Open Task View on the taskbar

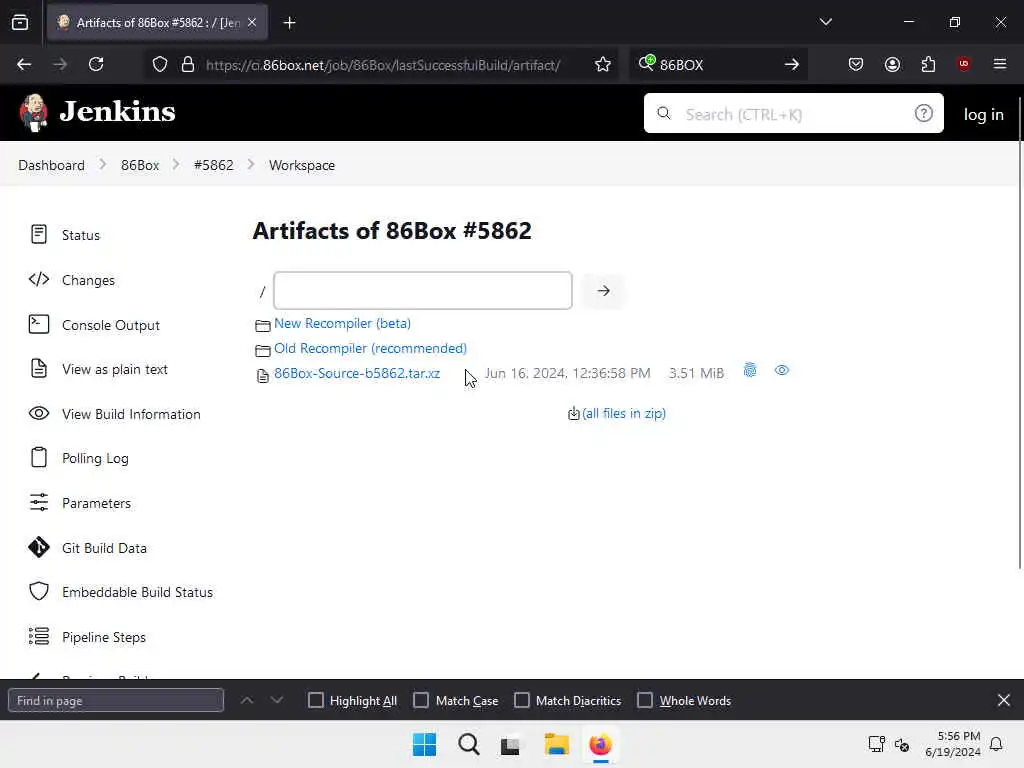[510, 744]
